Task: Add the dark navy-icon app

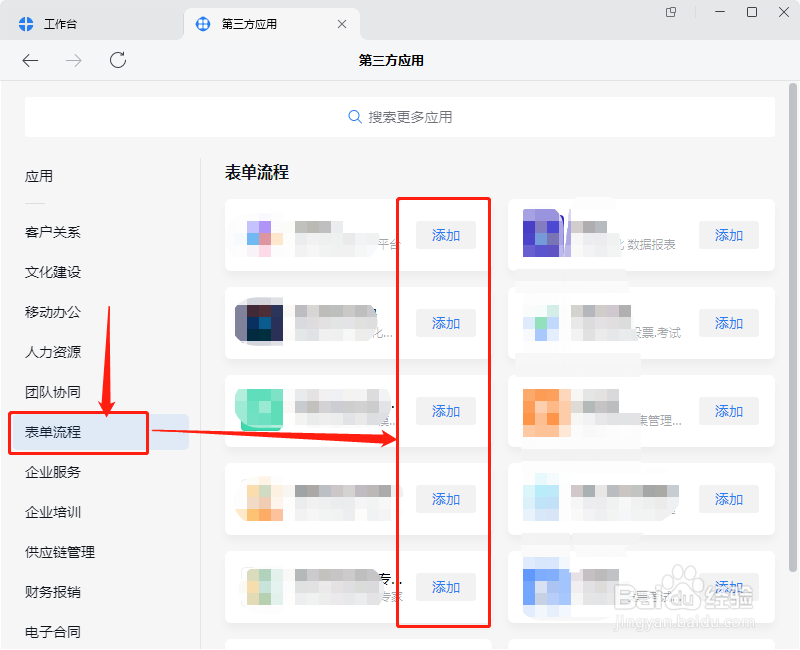Action: [x=445, y=323]
